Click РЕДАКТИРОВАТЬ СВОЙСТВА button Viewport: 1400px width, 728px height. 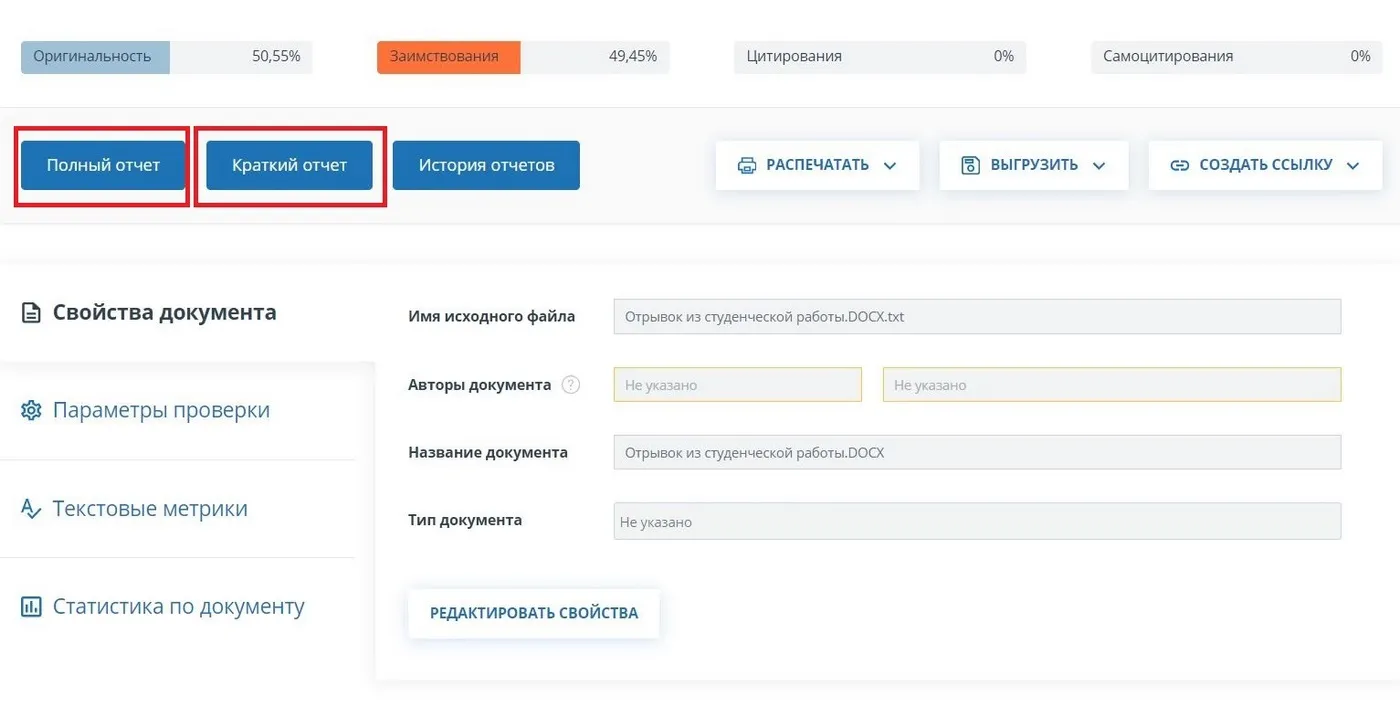(534, 613)
